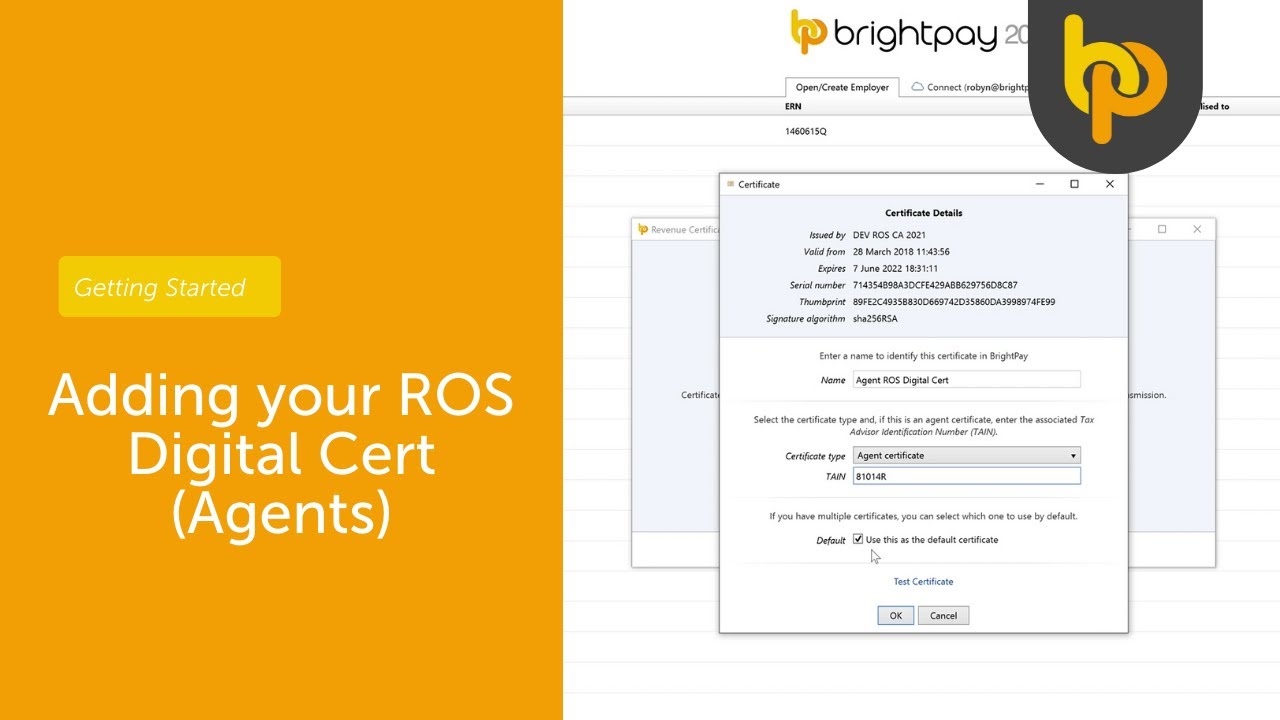This screenshot has width=1280, height=720.
Task: Click the ERN column header
Action: click(793, 106)
